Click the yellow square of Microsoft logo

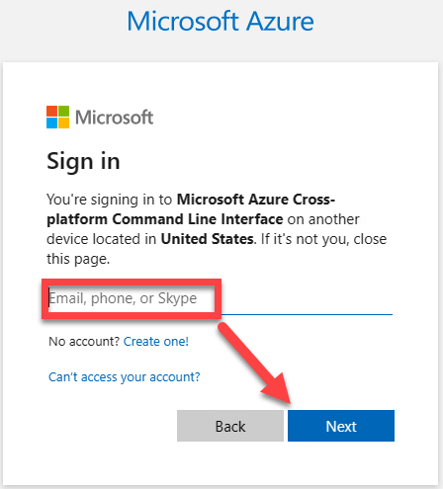click(x=64, y=123)
